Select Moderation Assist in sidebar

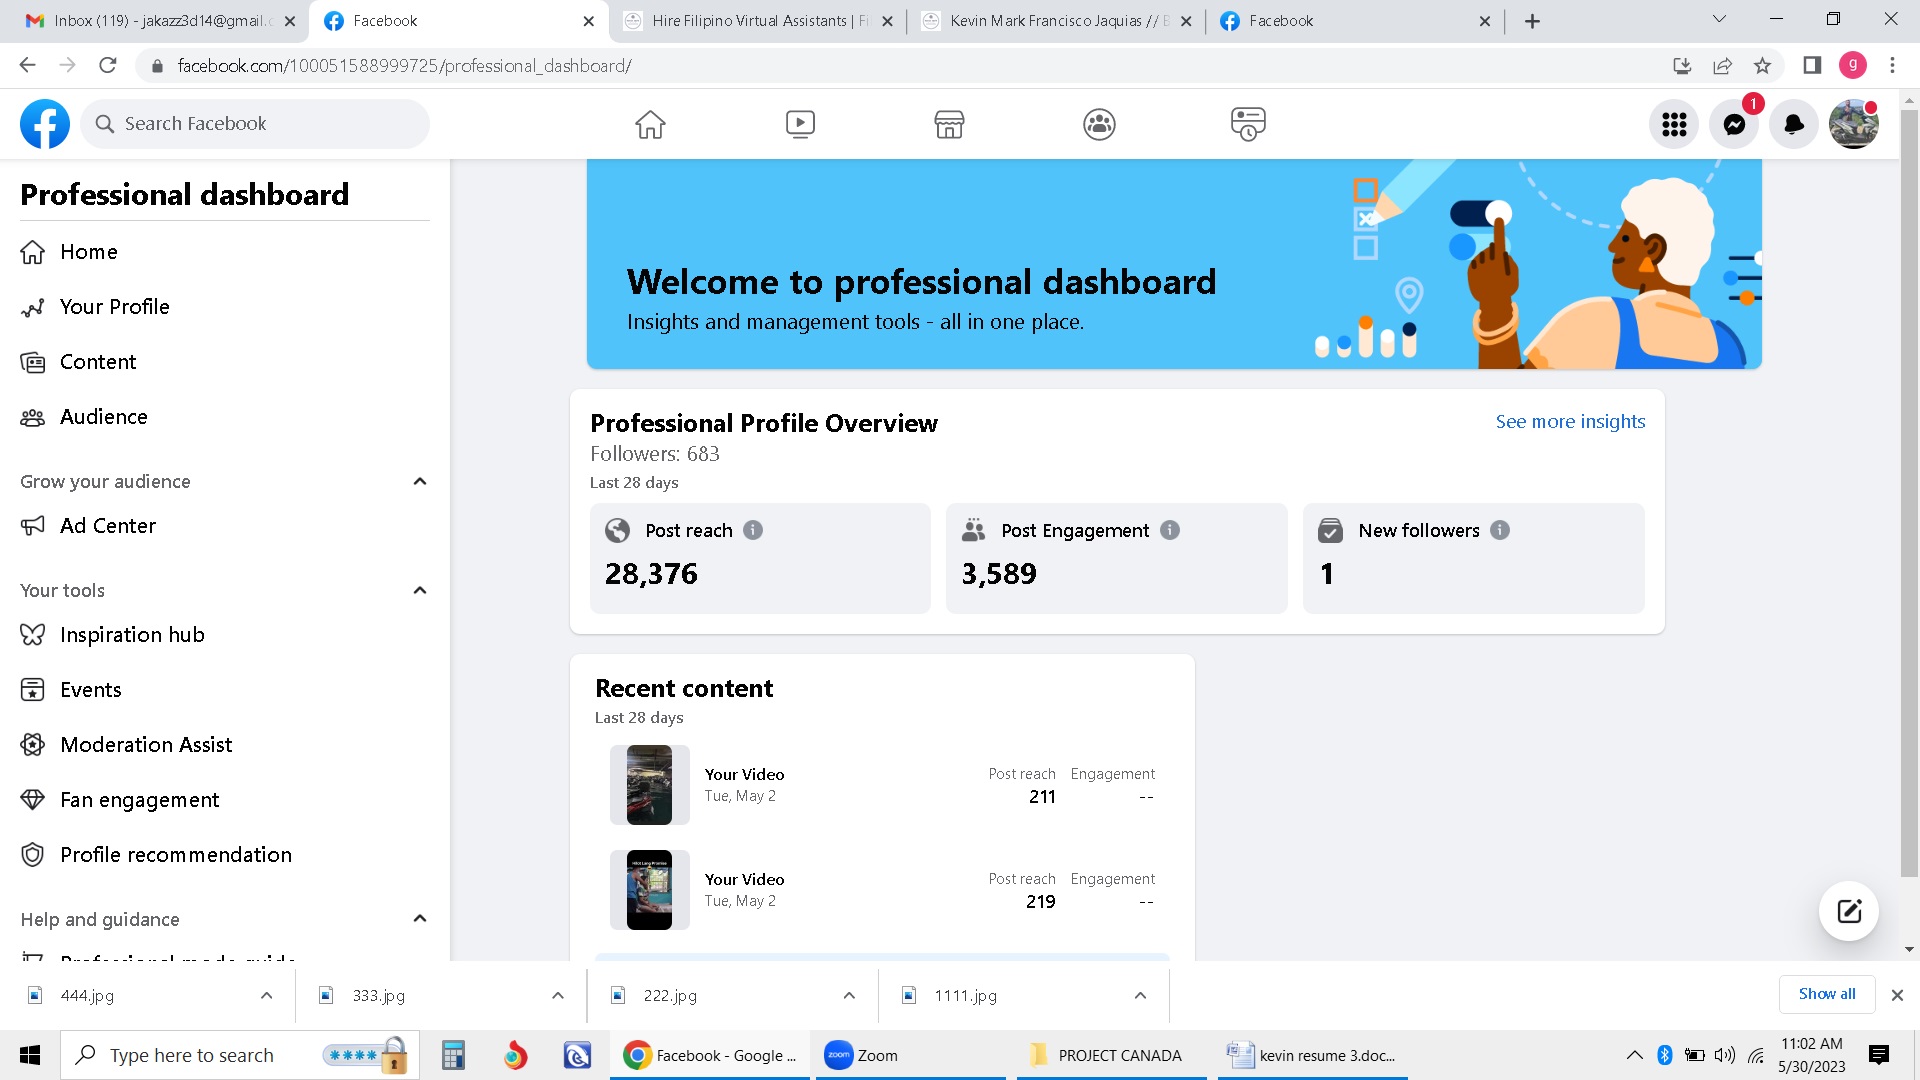(x=146, y=745)
